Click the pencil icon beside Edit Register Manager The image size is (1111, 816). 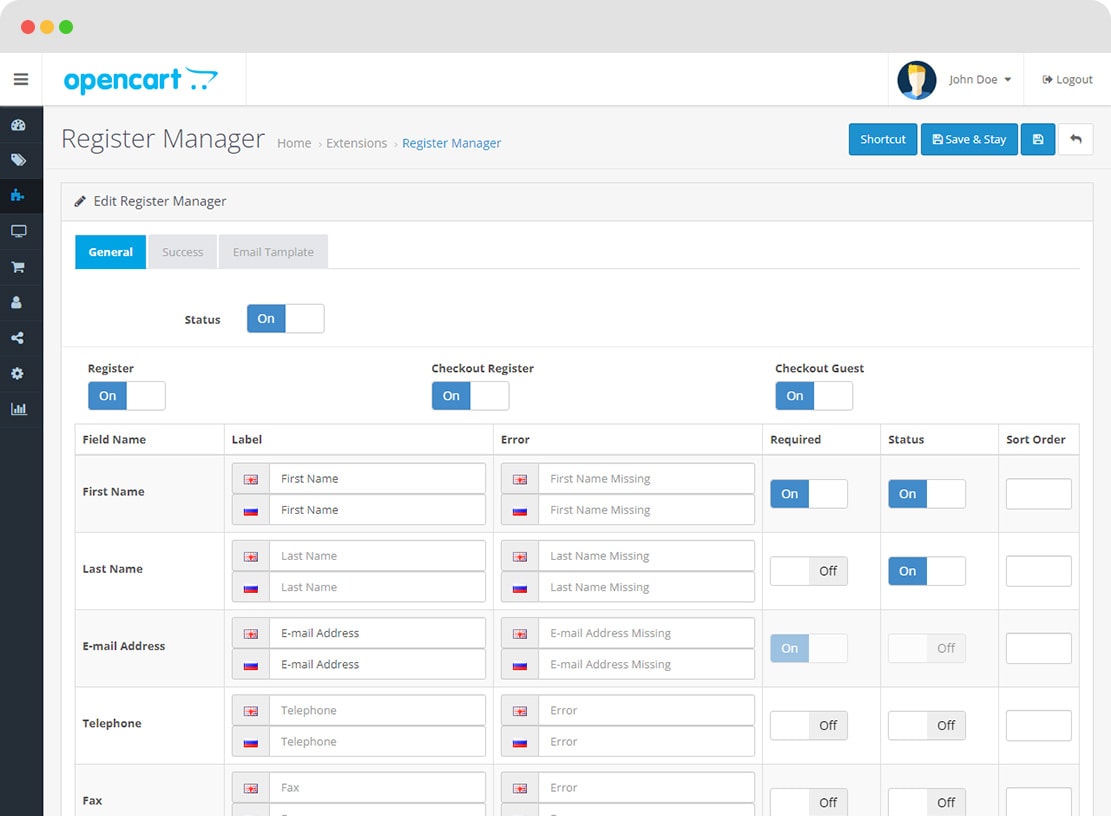click(x=80, y=201)
